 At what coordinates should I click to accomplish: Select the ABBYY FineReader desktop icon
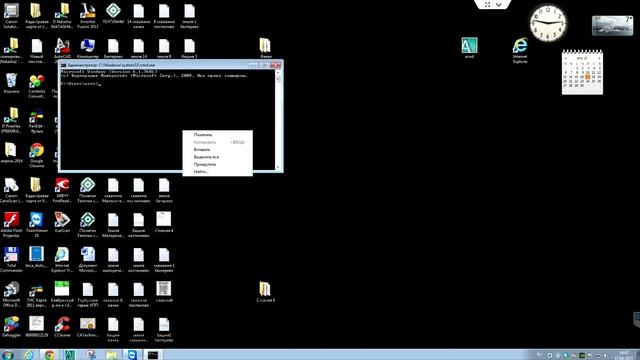[62, 190]
